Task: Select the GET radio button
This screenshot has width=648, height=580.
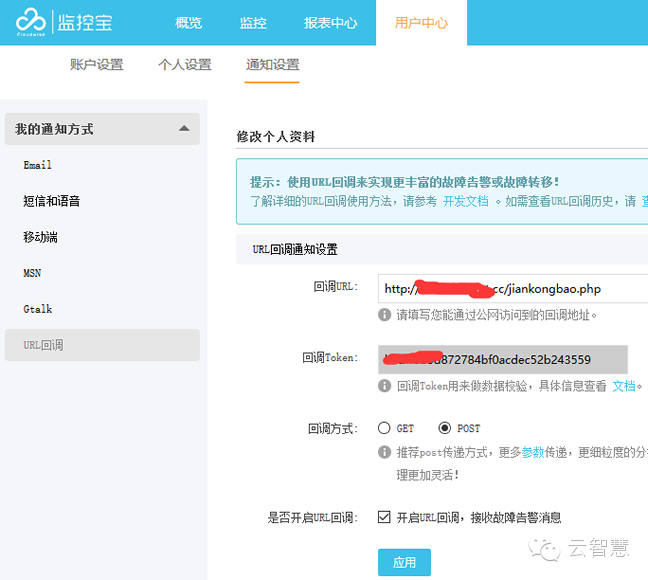Action: tap(384, 428)
